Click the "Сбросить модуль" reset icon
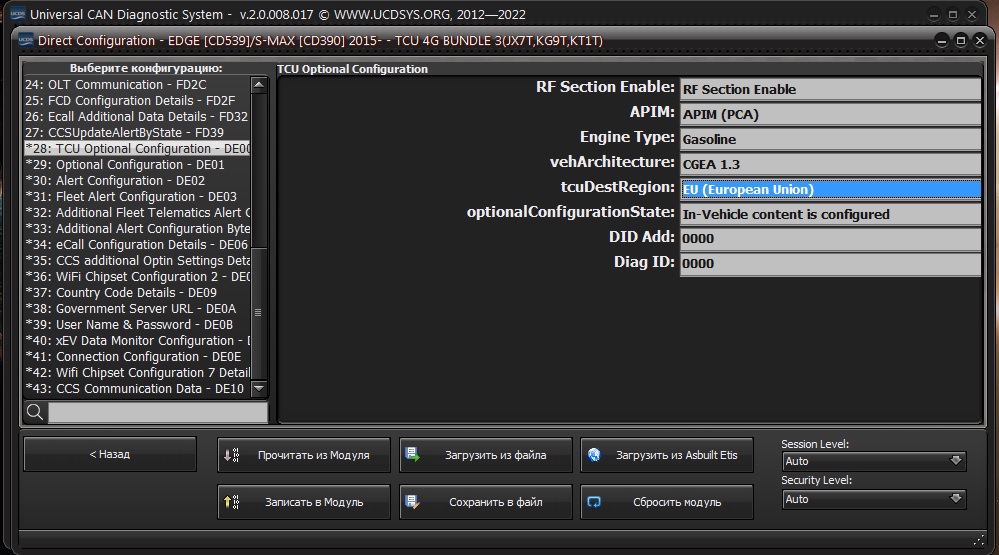 594,502
